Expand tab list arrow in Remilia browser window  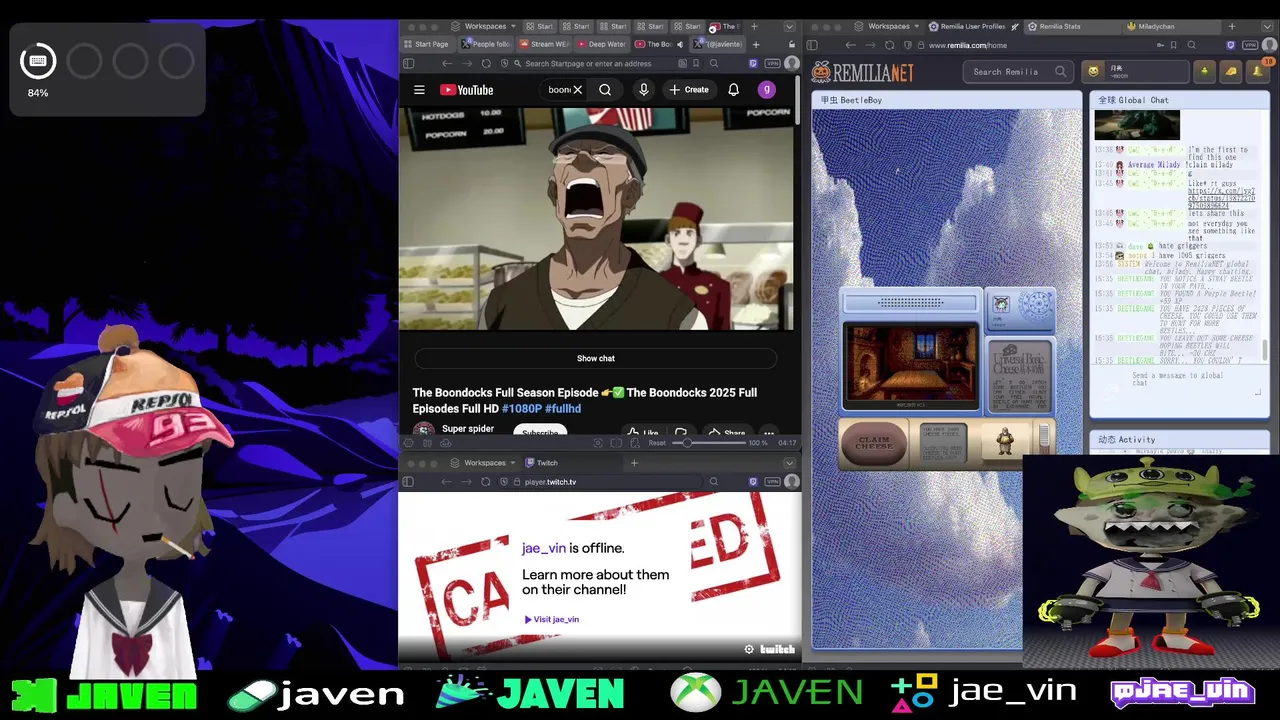(1269, 26)
